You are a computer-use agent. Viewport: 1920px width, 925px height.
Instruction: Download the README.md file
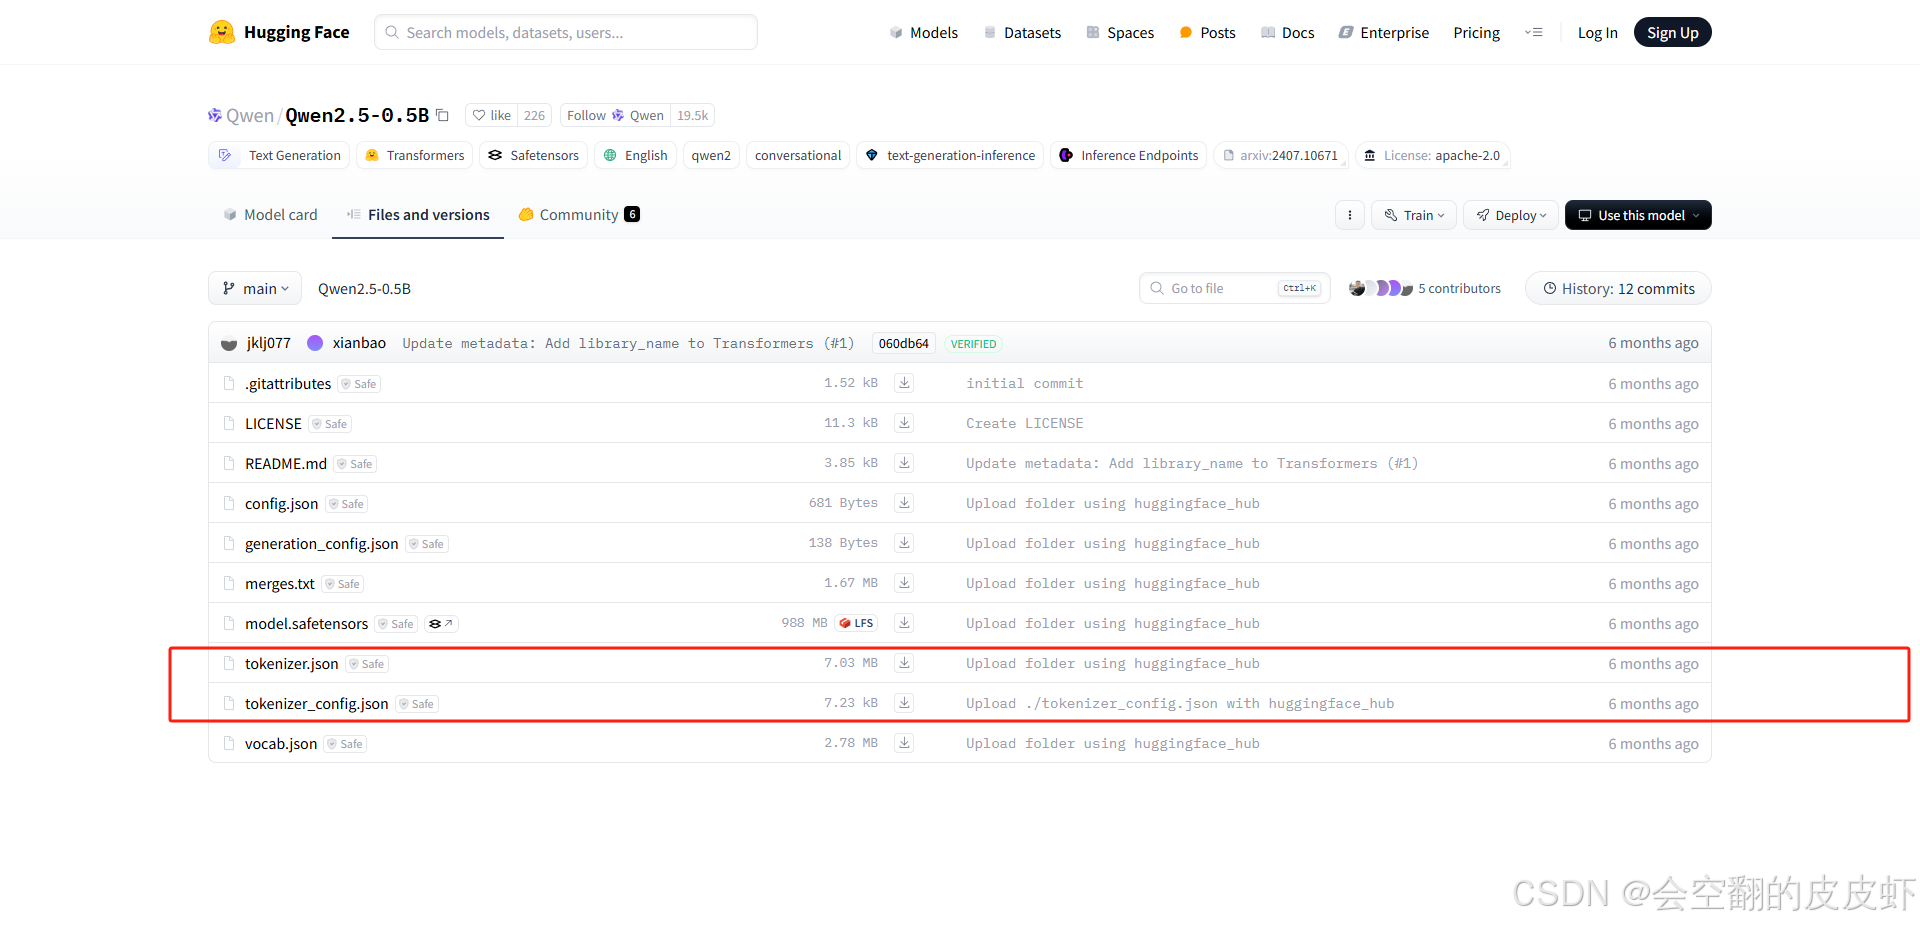904,463
